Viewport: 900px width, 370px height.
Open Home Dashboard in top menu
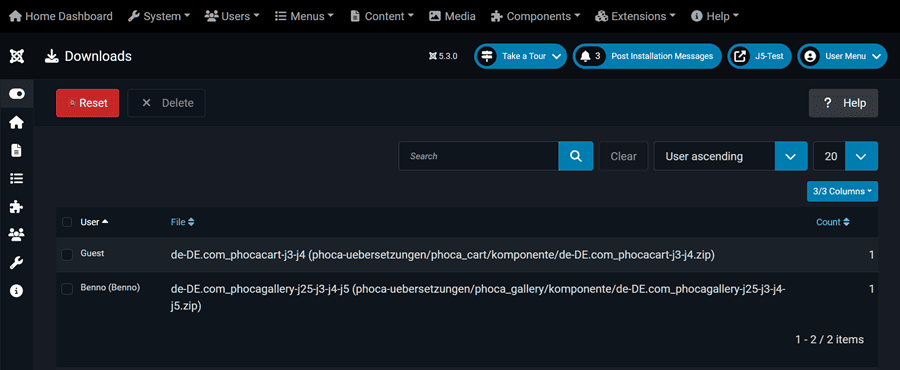pos(61,16)
